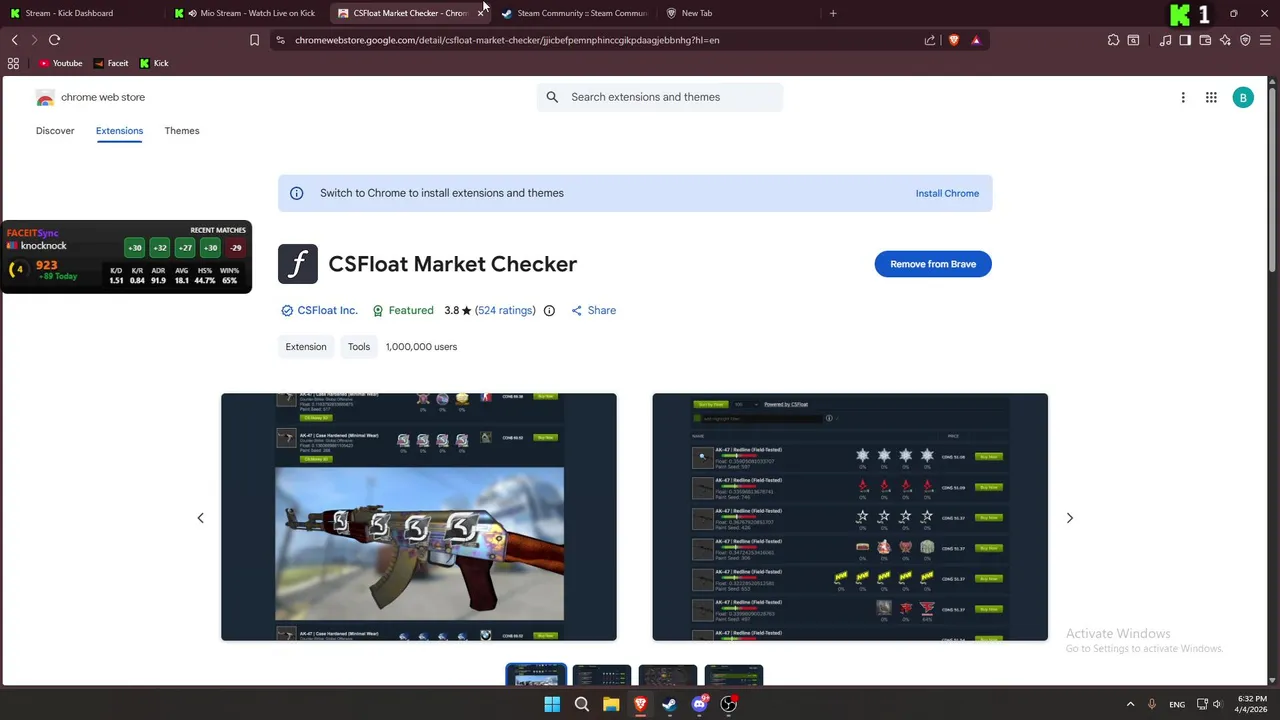
Task: Go to the Themes section
Action: coord(182,131)
